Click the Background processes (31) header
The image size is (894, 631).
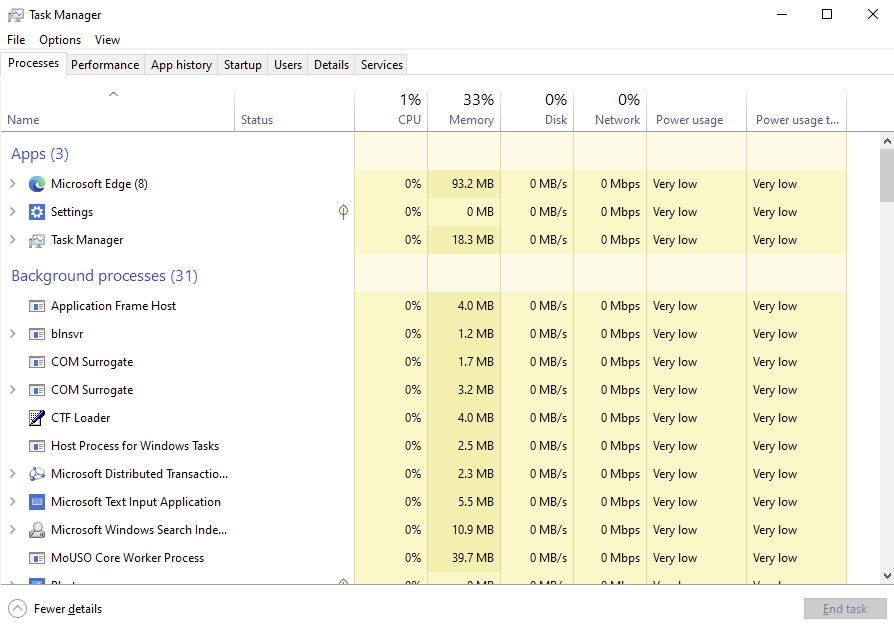click(x=104, y=276)
